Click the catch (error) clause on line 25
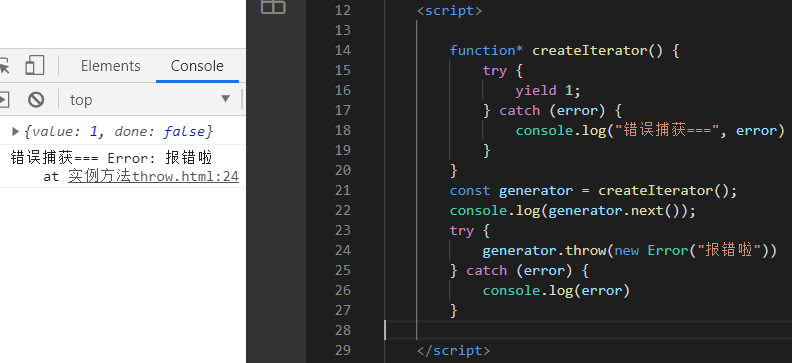The height and width of the screenshot is (363, 792). 519,271
